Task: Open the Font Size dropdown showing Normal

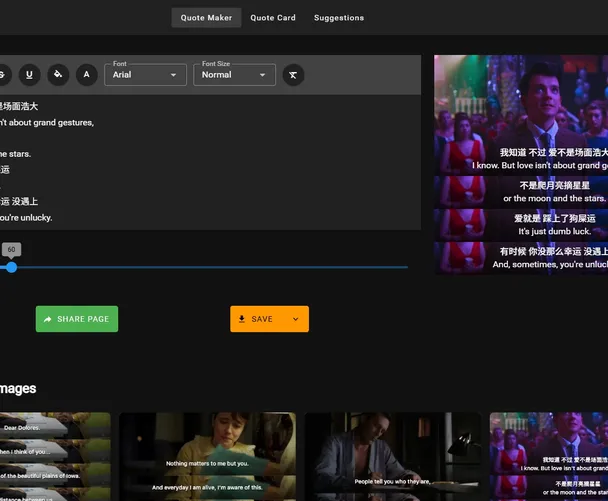Action: [x=234, y=74]
